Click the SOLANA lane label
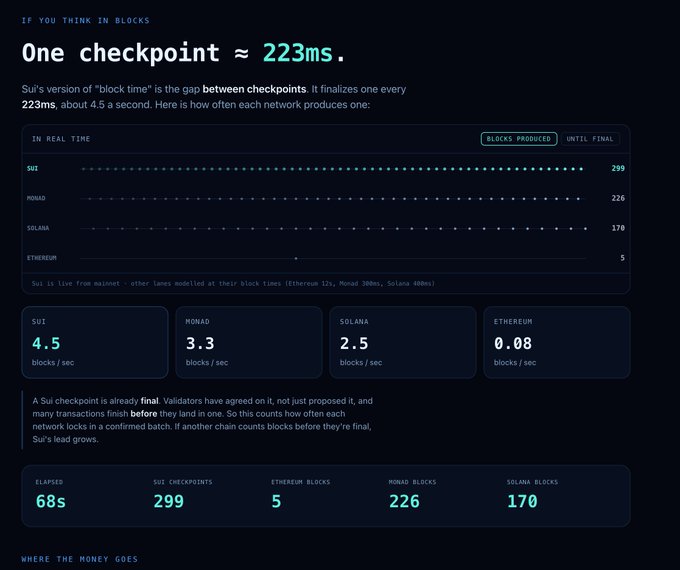680x570 pixels. click(x=38, y=228)
